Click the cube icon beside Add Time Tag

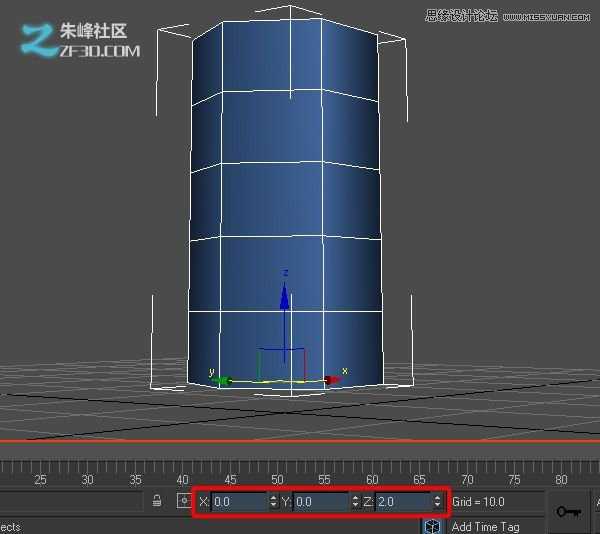coord(433,527)
